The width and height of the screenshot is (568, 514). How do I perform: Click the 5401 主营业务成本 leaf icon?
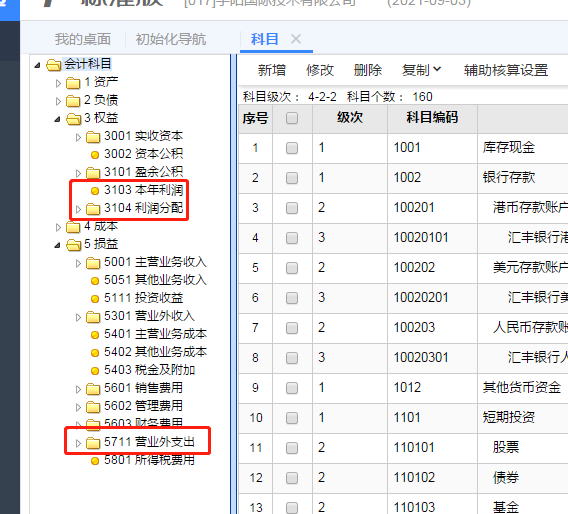[95, 335]
